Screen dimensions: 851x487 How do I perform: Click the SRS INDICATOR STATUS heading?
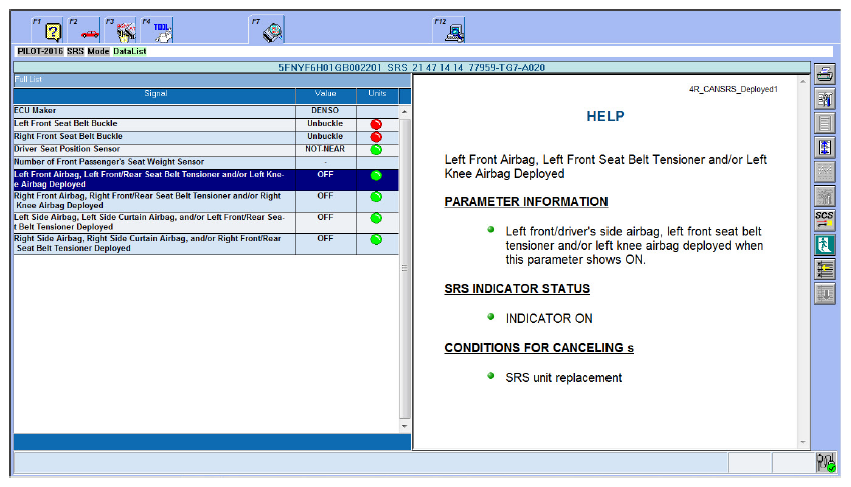(517, 289)
